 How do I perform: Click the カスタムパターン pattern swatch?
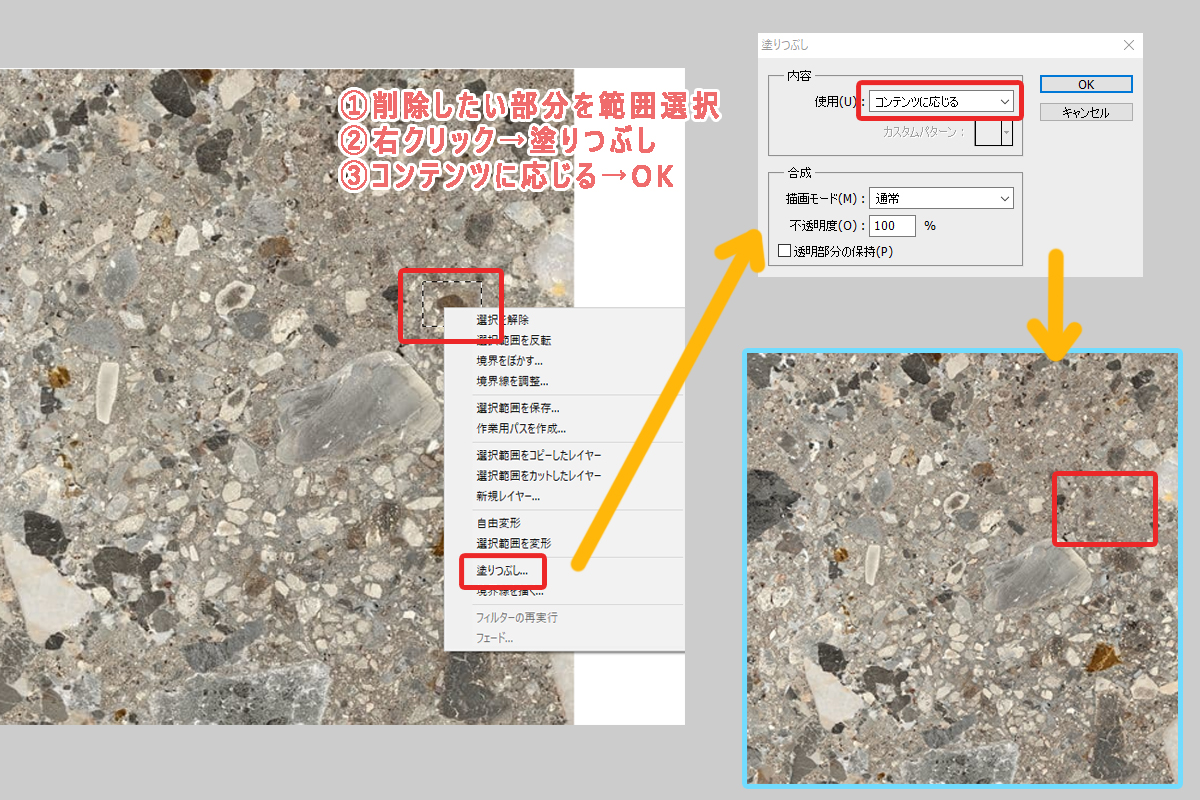[x=987, y=132]
